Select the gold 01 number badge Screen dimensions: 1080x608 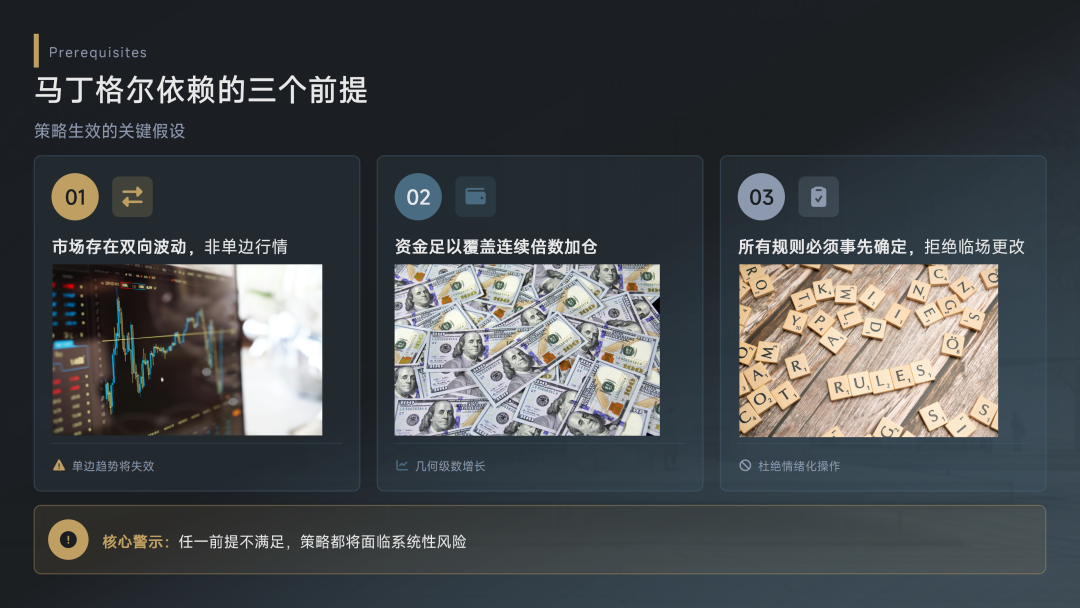tap(75, 197)
